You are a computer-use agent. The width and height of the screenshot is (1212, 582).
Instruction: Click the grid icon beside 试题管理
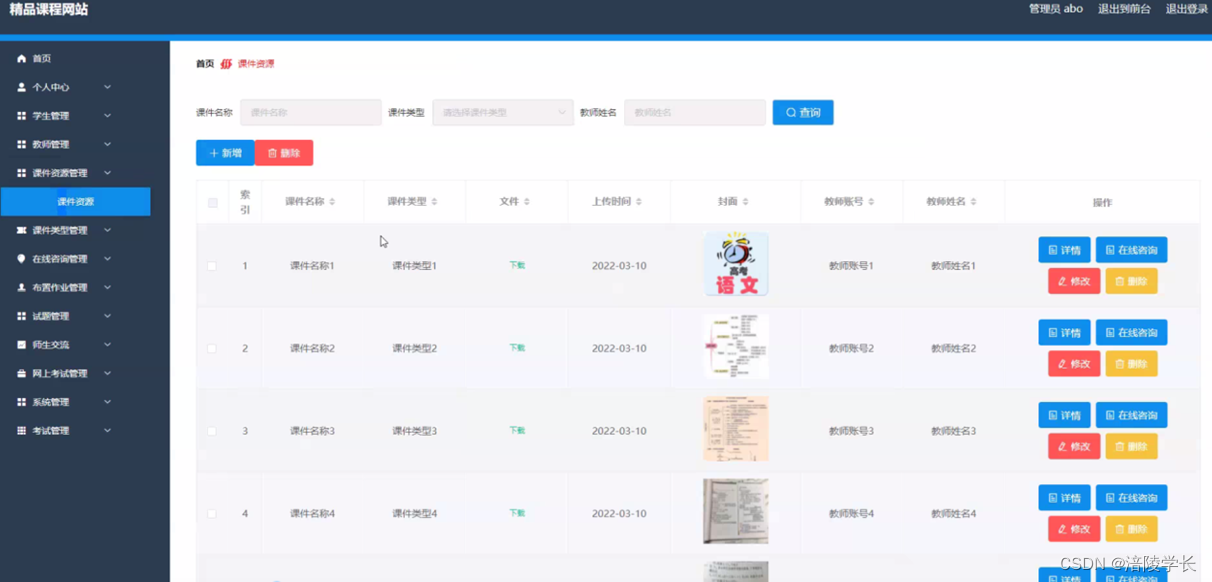22,316
